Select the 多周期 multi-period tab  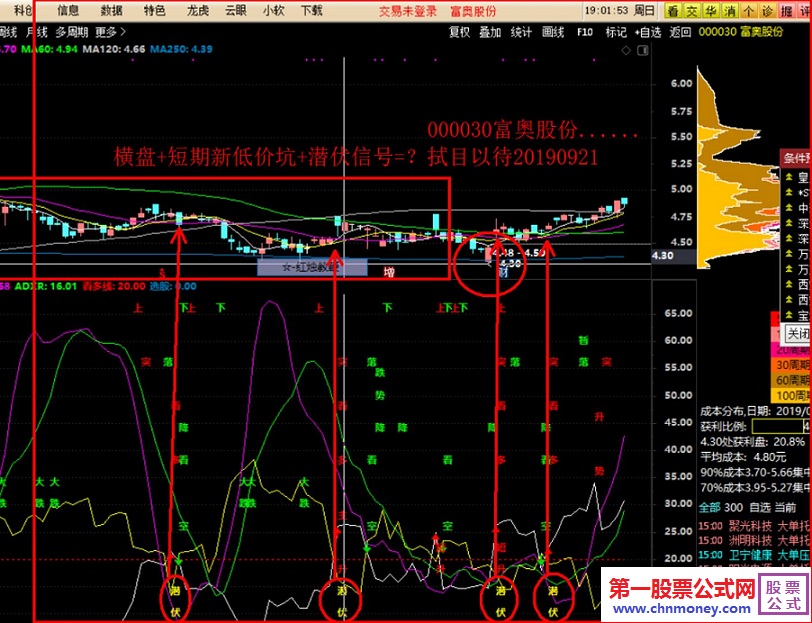71,33
